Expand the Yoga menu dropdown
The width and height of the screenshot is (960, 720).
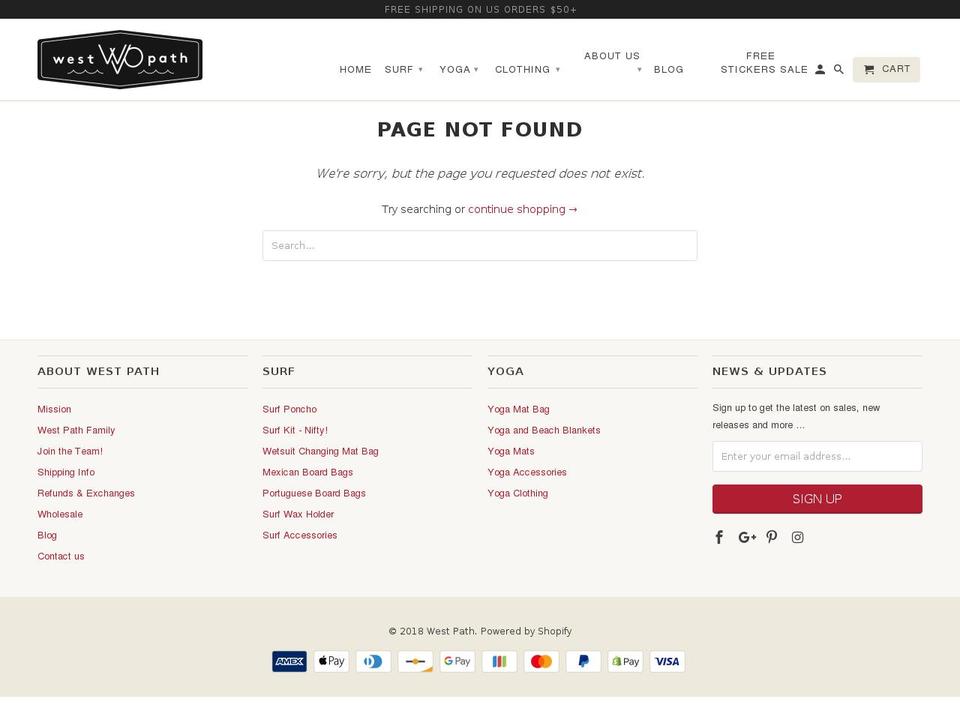(x=459, y=70)
